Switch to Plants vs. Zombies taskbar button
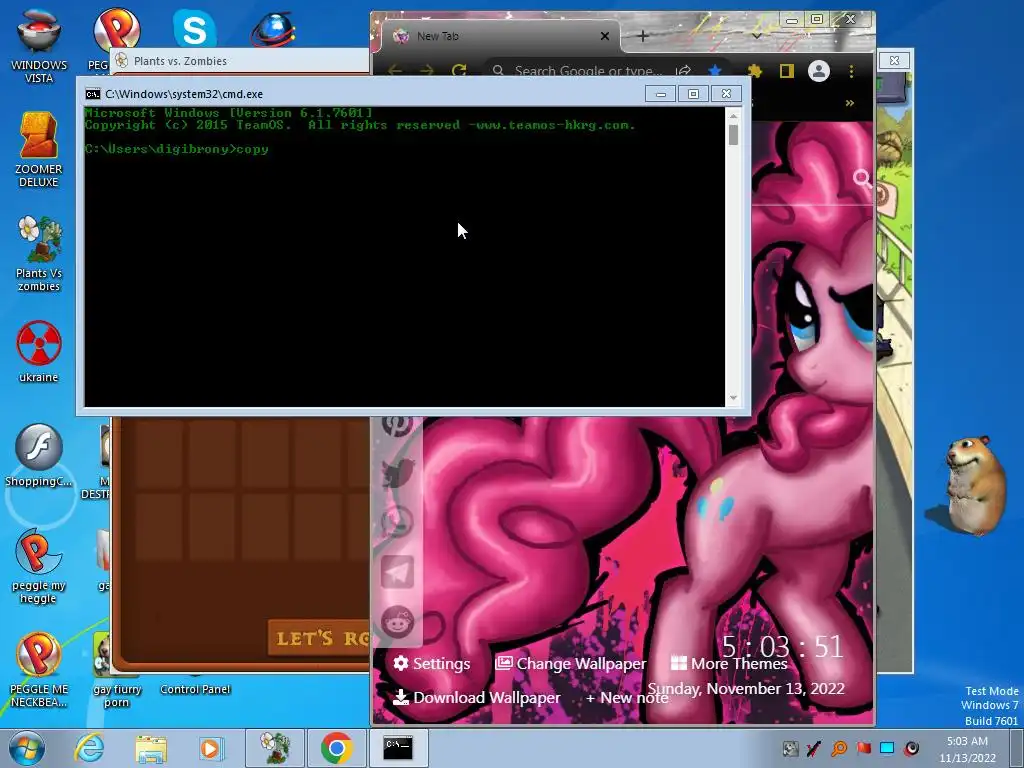Screen dimensions: 1024x768 (x=274, y=748)
